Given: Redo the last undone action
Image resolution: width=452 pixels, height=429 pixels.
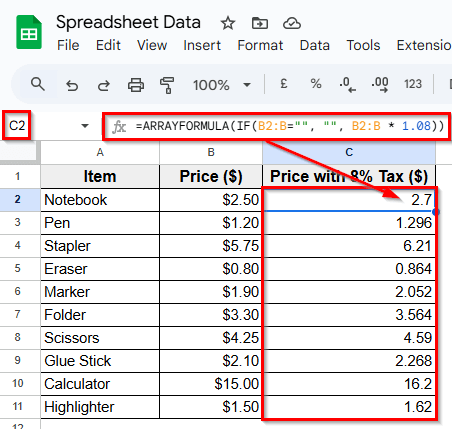Looking at the screenshot, I should click(104, 85).
